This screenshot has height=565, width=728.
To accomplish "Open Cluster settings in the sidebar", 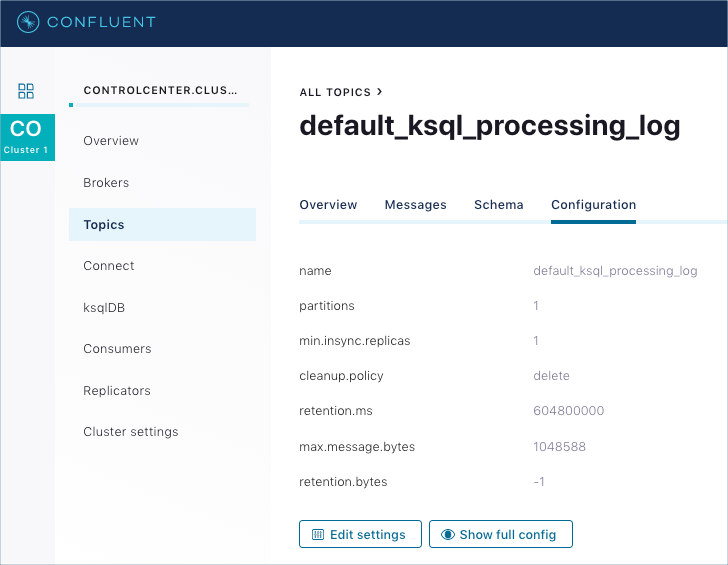I will click(x=130, y=432).
